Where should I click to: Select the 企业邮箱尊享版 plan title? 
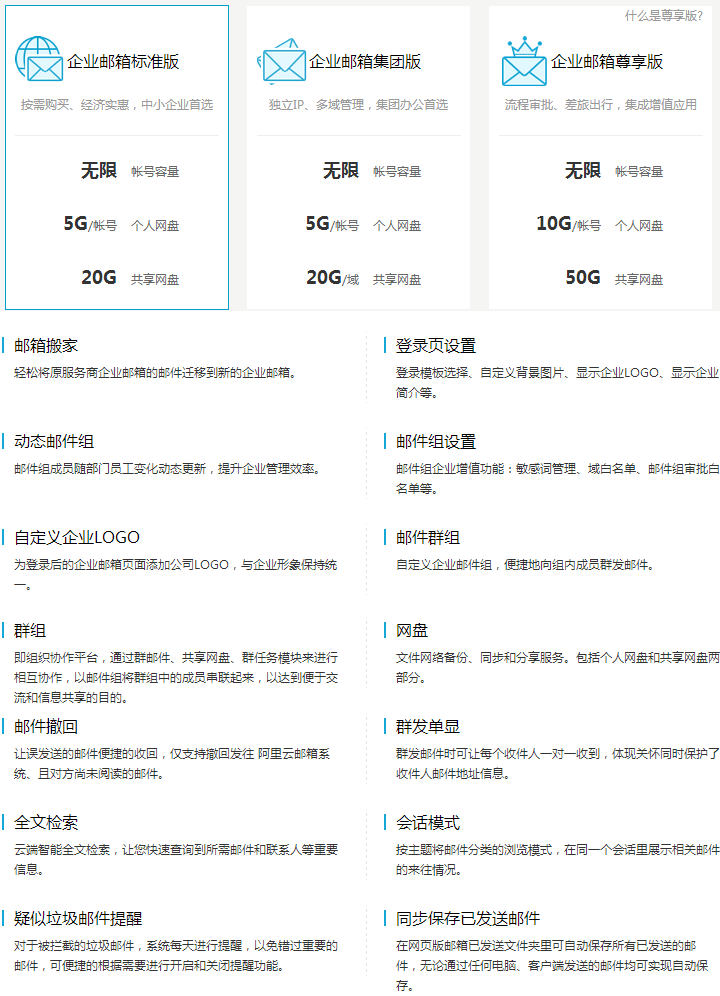click(607, 62)
